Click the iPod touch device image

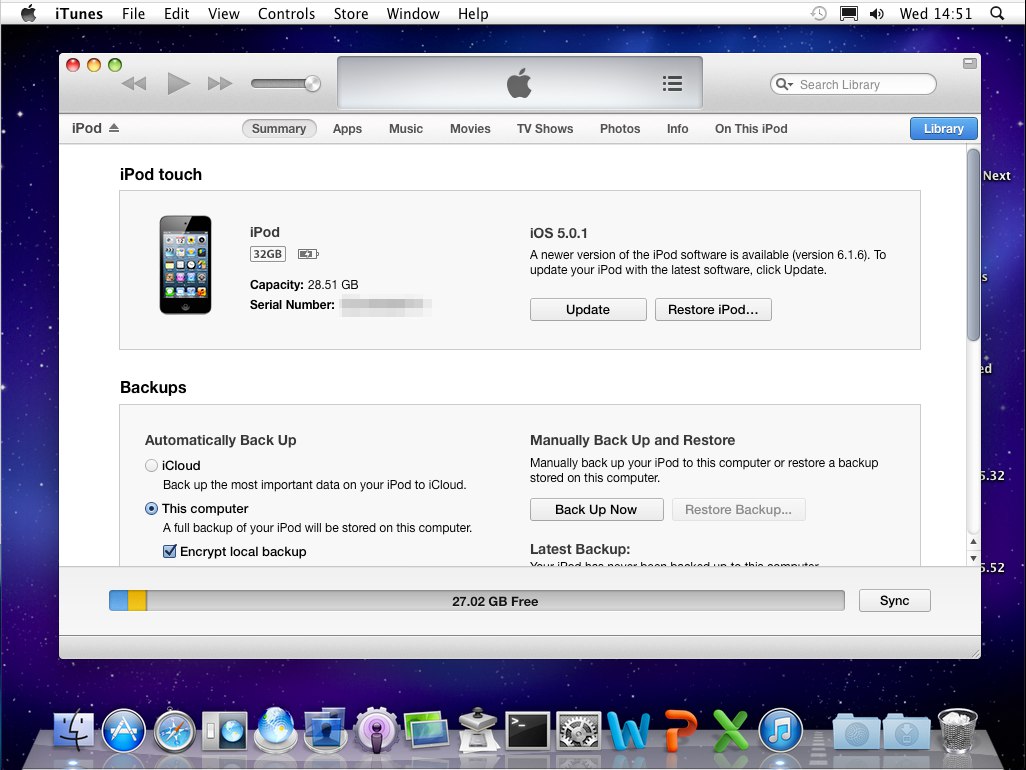[x=185, y=265]
